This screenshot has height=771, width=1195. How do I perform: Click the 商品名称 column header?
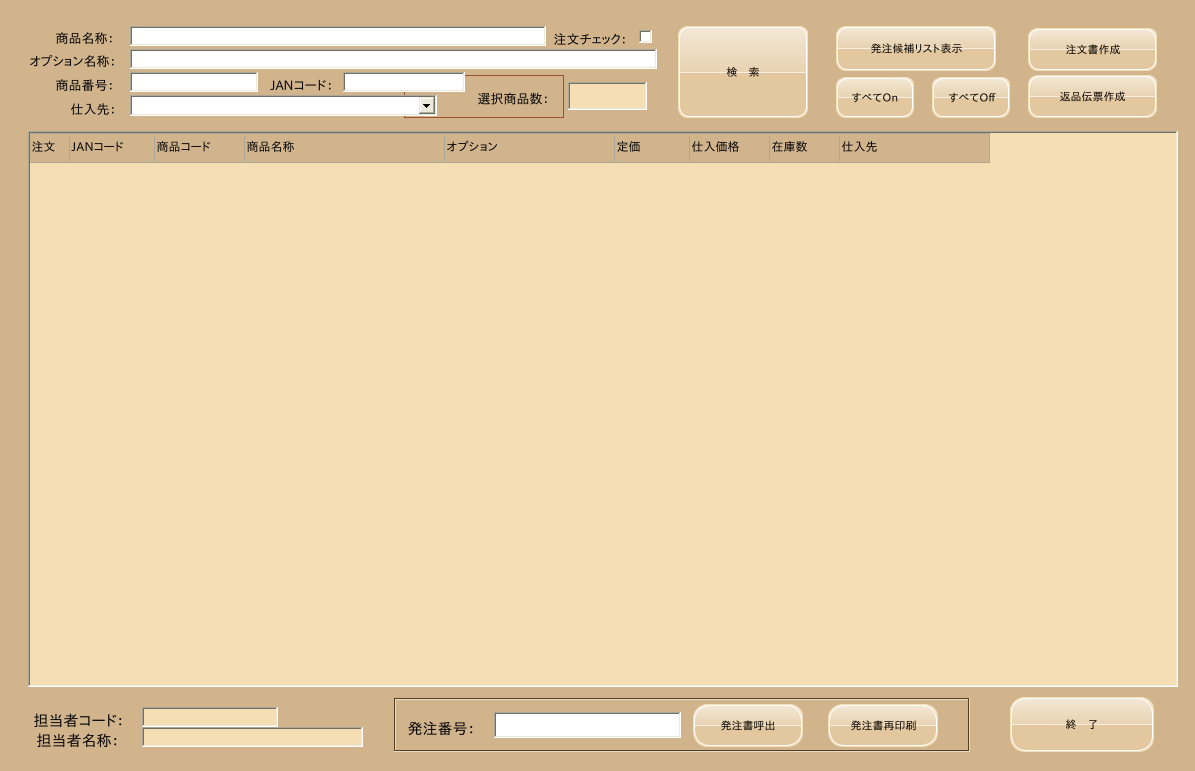pyautogui.click(x=344, y=147)
